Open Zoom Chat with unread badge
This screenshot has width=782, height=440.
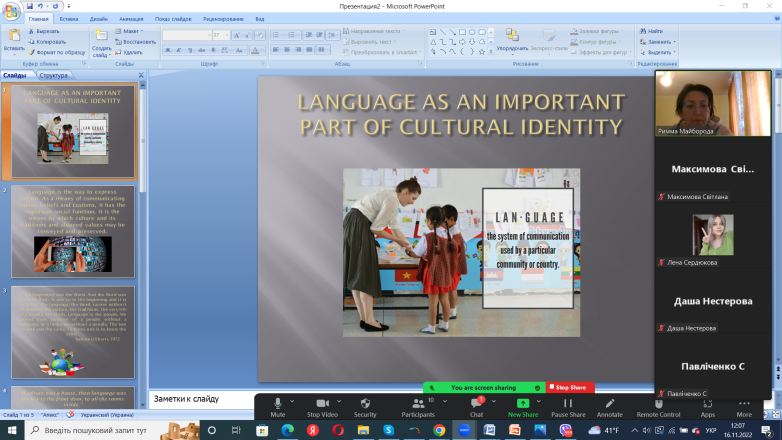(x=476, y=408)
